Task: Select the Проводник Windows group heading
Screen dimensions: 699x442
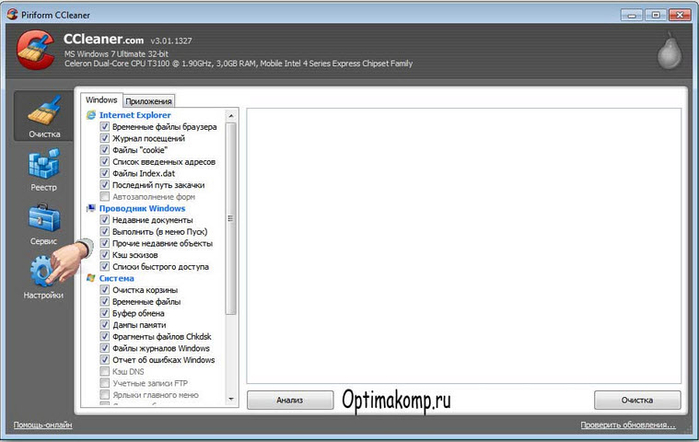Action: pos(142,208)
